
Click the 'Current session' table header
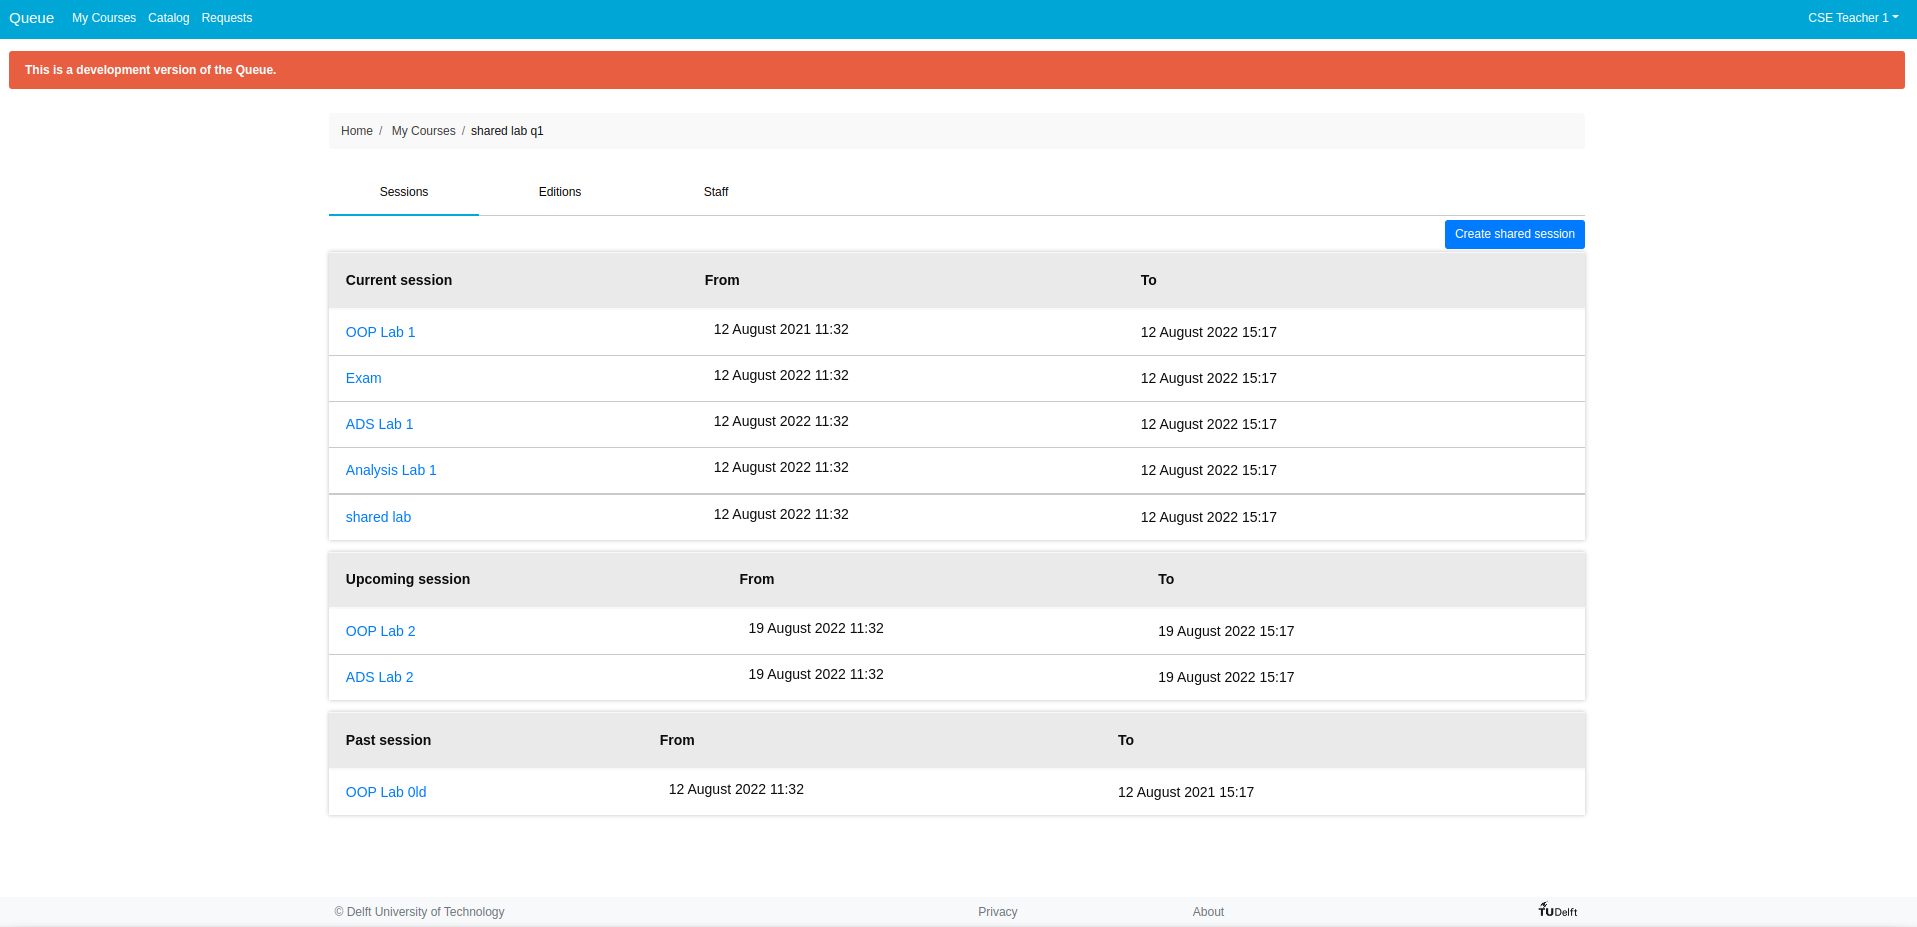click(399, 280)
